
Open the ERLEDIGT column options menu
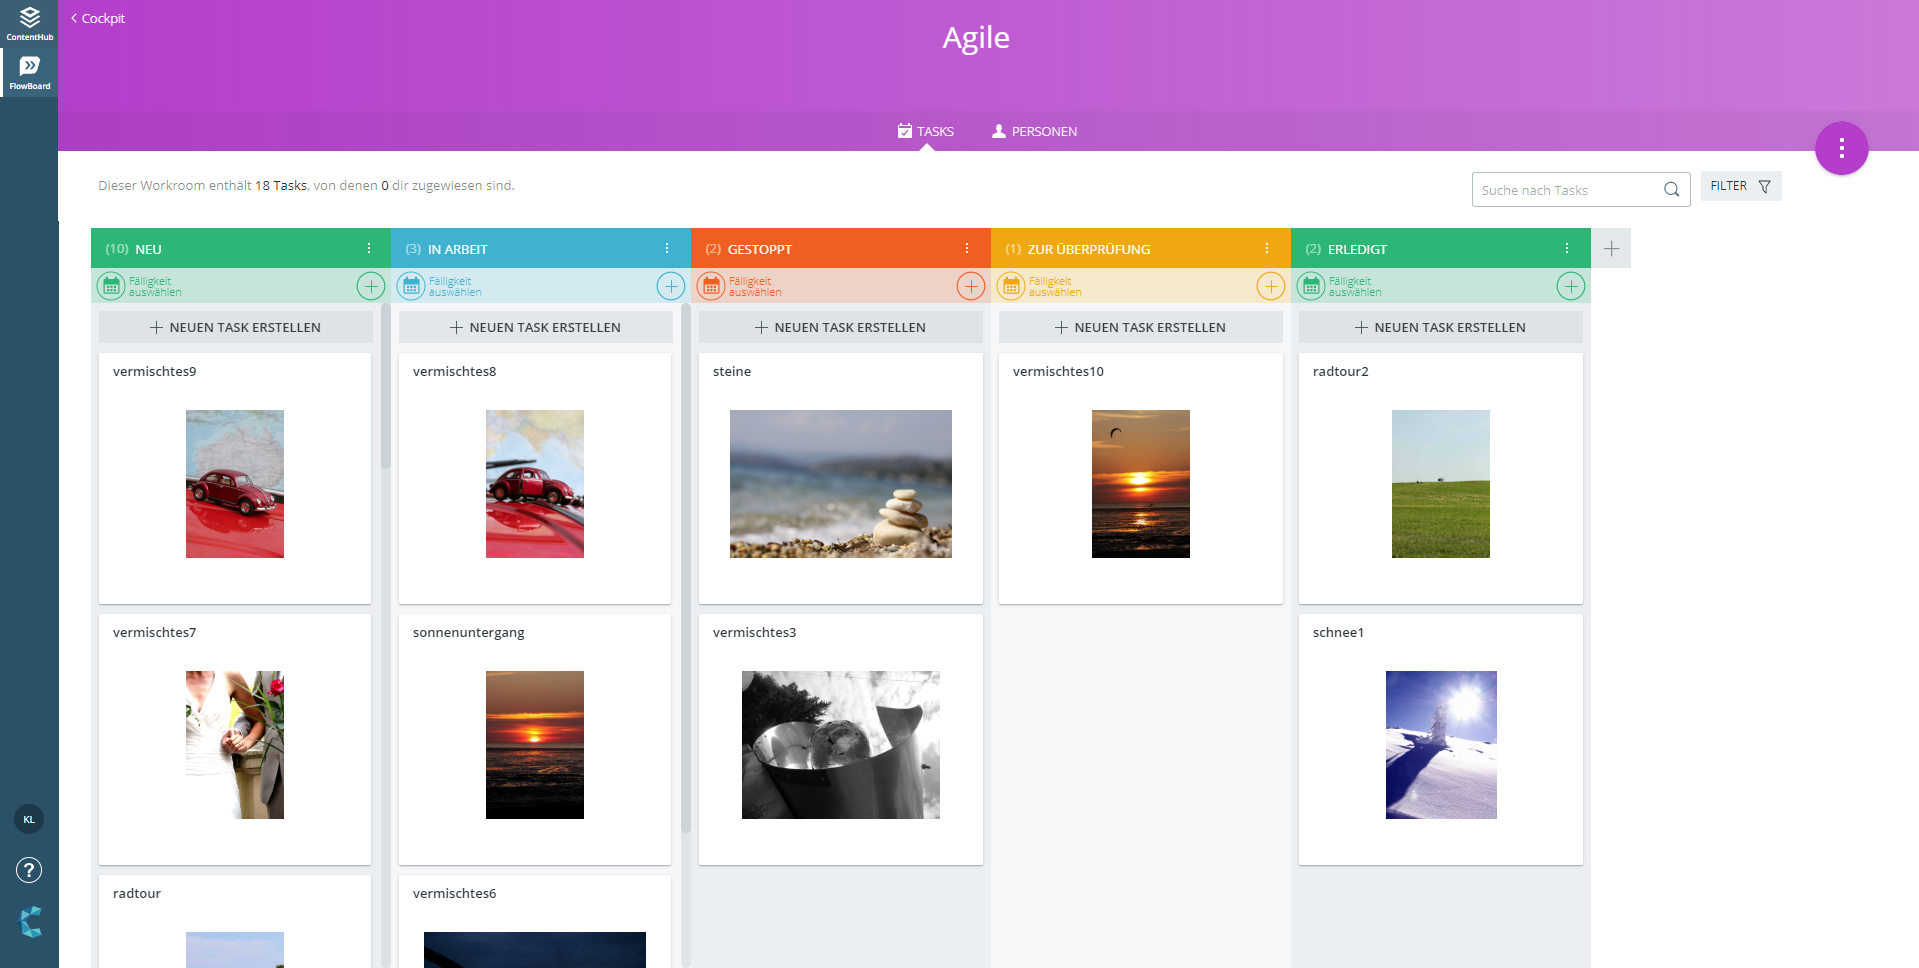[1567, 248]
